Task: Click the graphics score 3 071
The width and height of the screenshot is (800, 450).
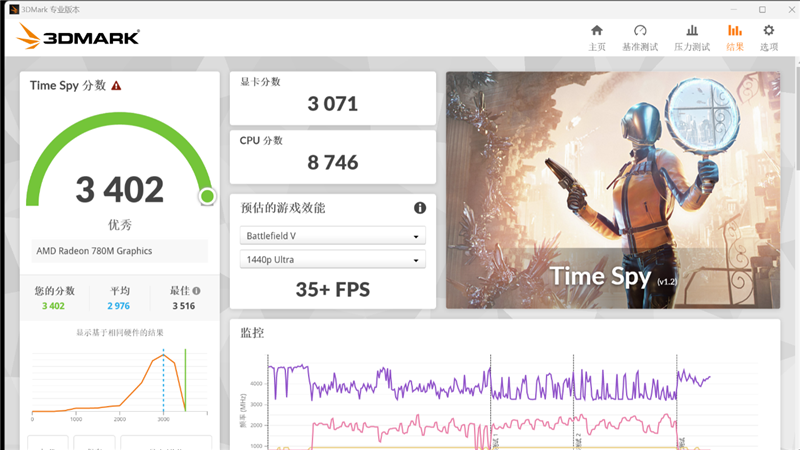Action: click(x=333, y=104)
